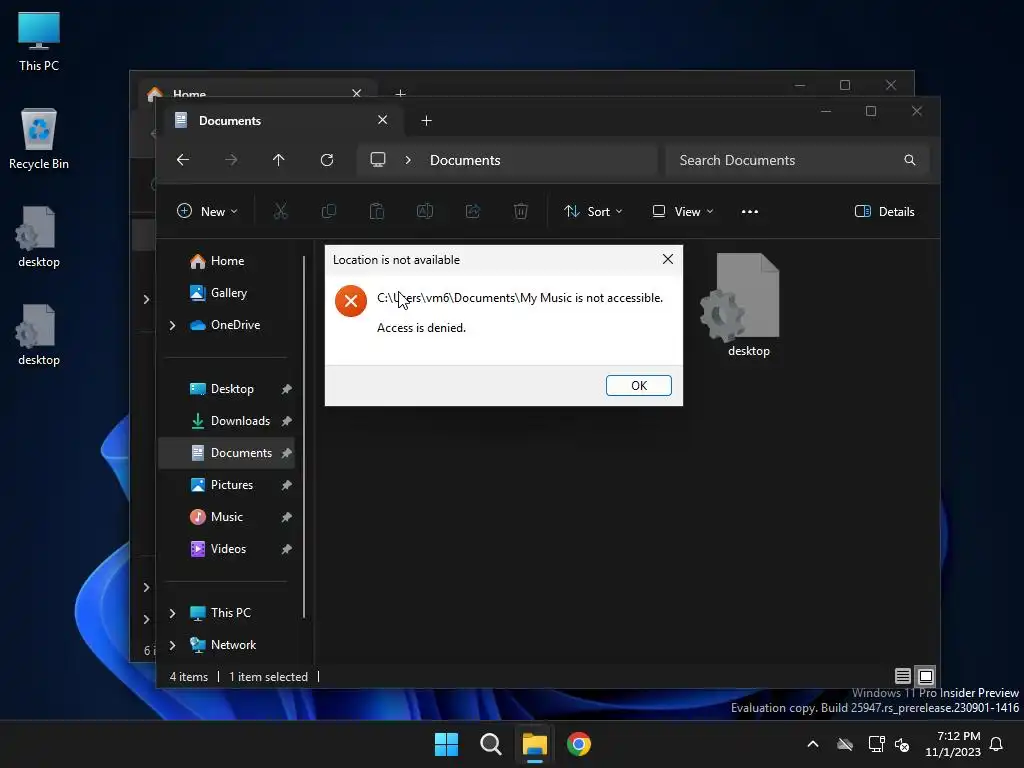1024x768 pixels.
Task: Select the Documents tab
Action: [281, 121]
